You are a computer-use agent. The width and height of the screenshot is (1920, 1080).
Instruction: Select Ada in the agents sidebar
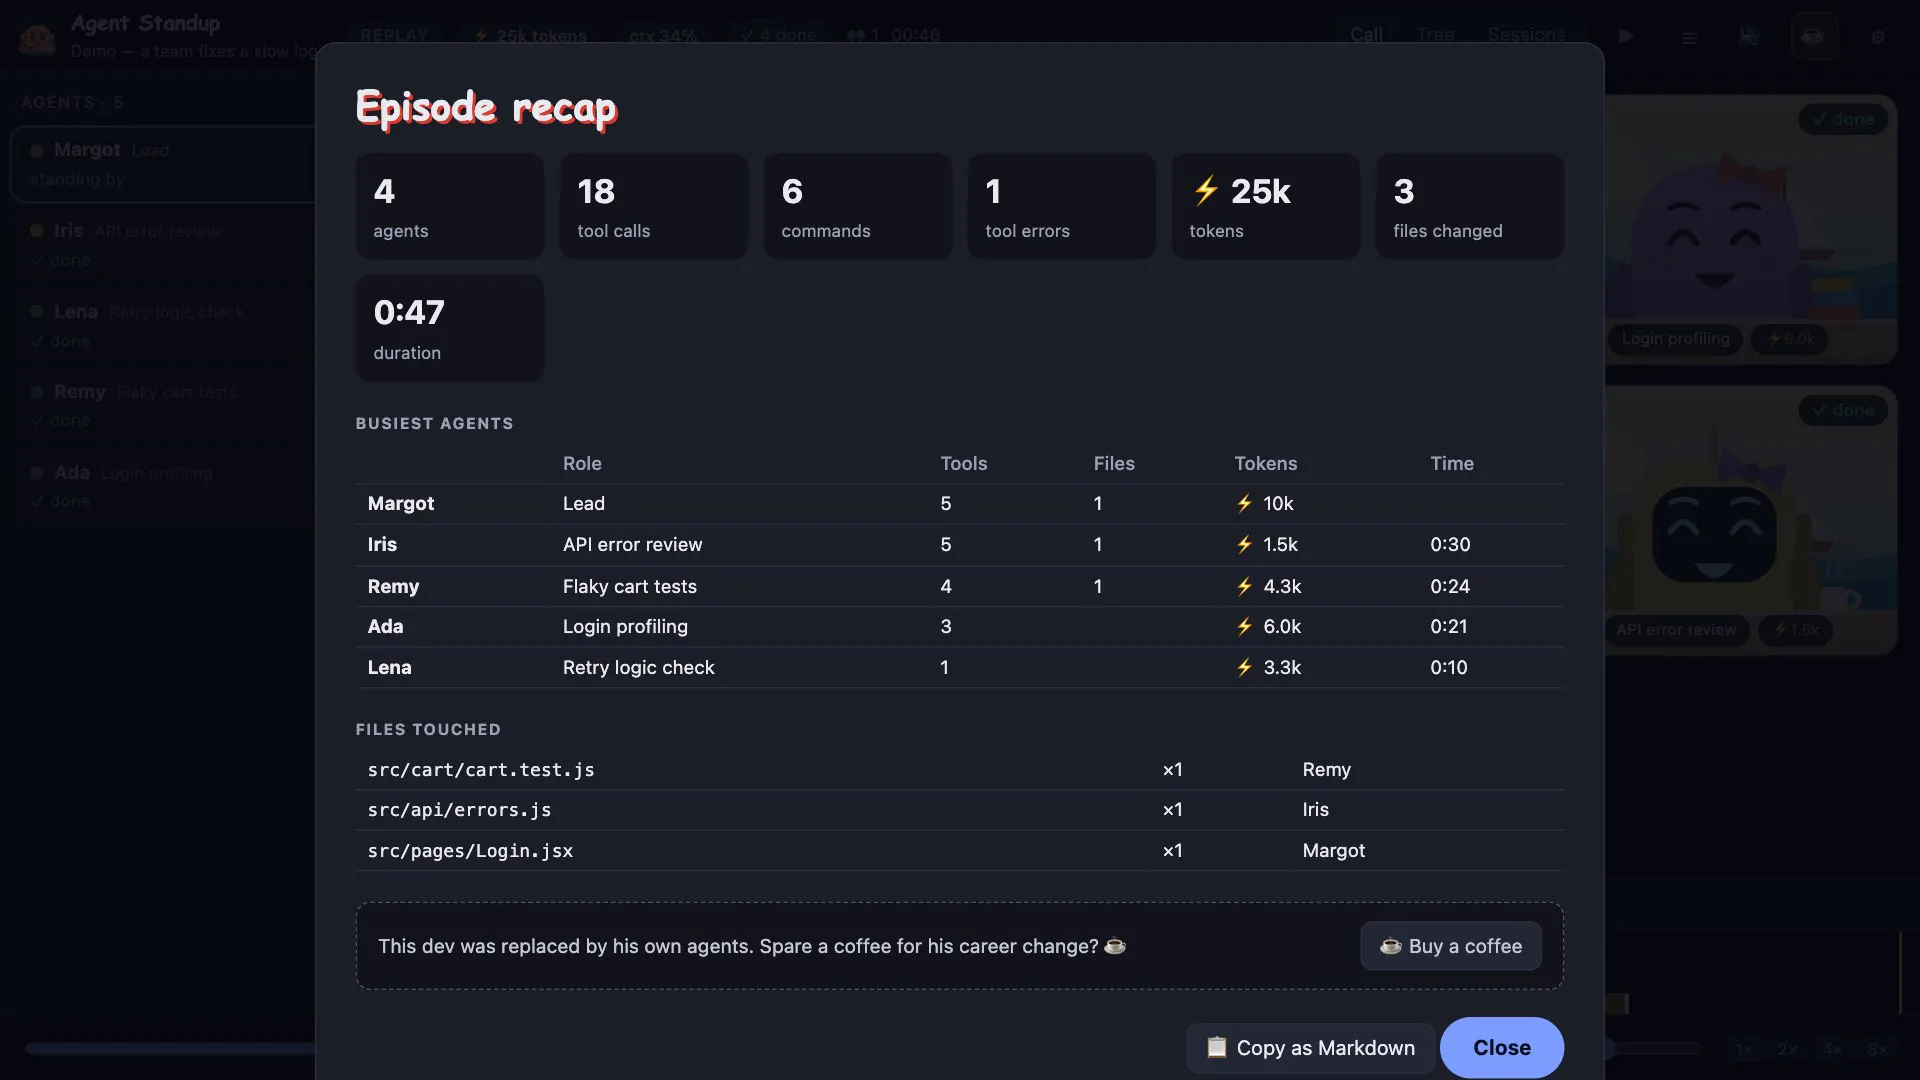click(x=165, y=487)
